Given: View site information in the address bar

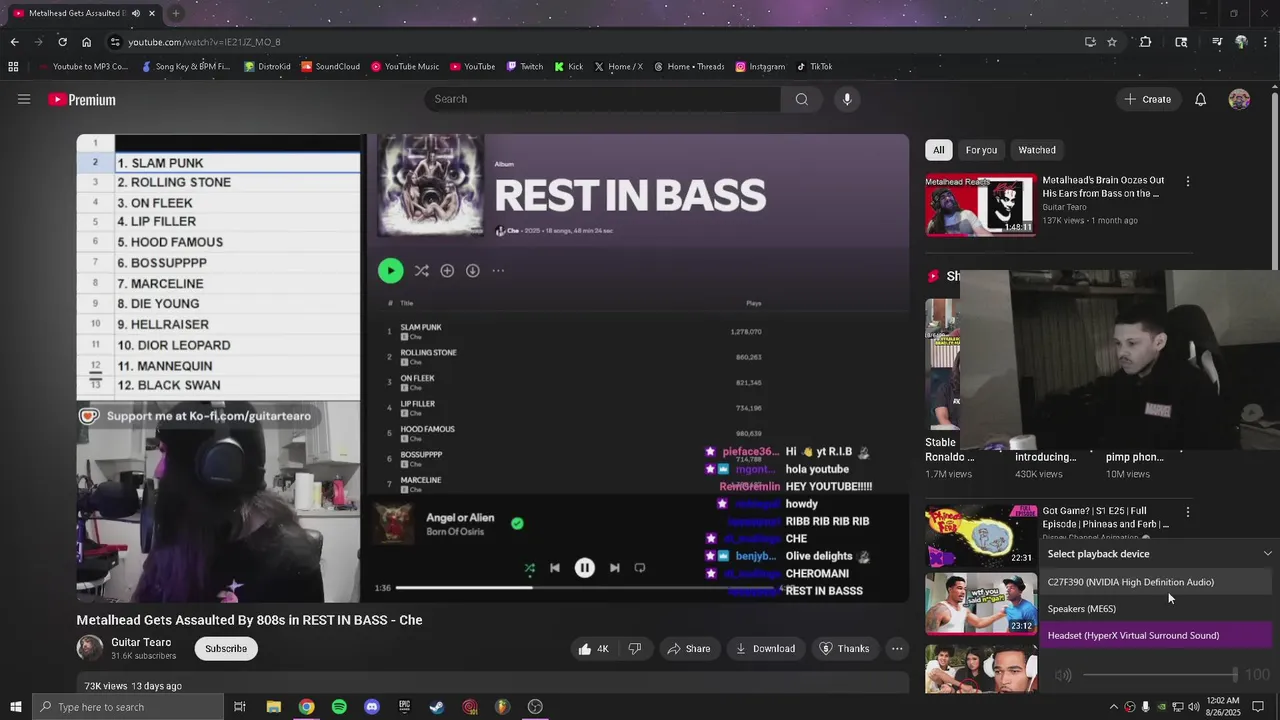Looking at the screenshot, I should (x=115, y=42).
